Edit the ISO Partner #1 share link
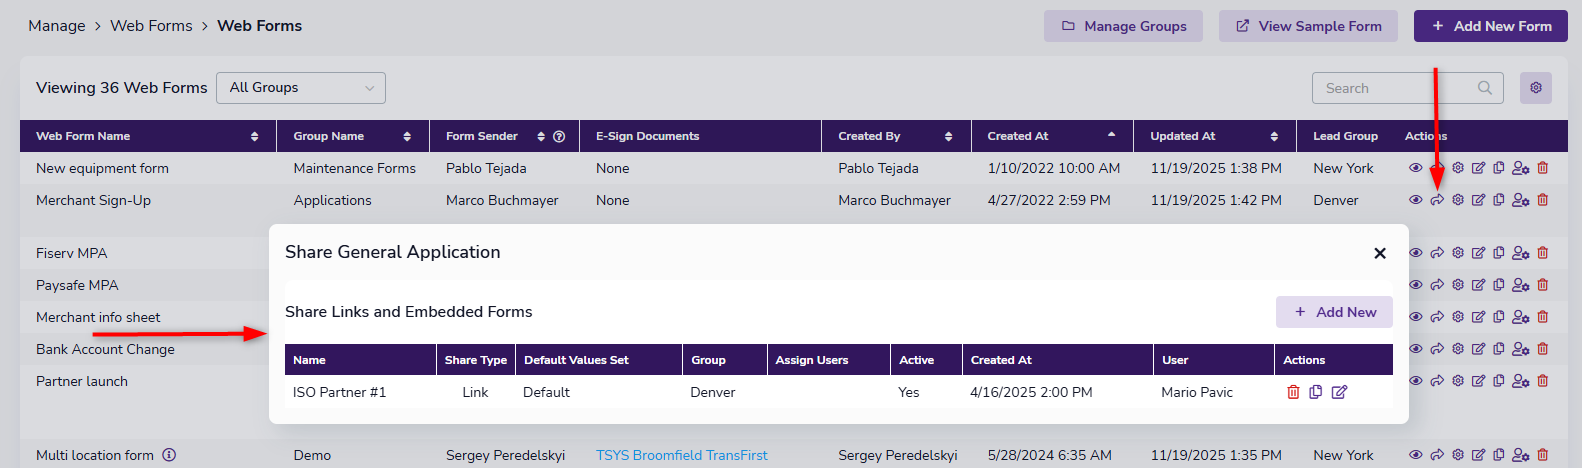Screen dimensions: 1582x468 pos(1339,392)
